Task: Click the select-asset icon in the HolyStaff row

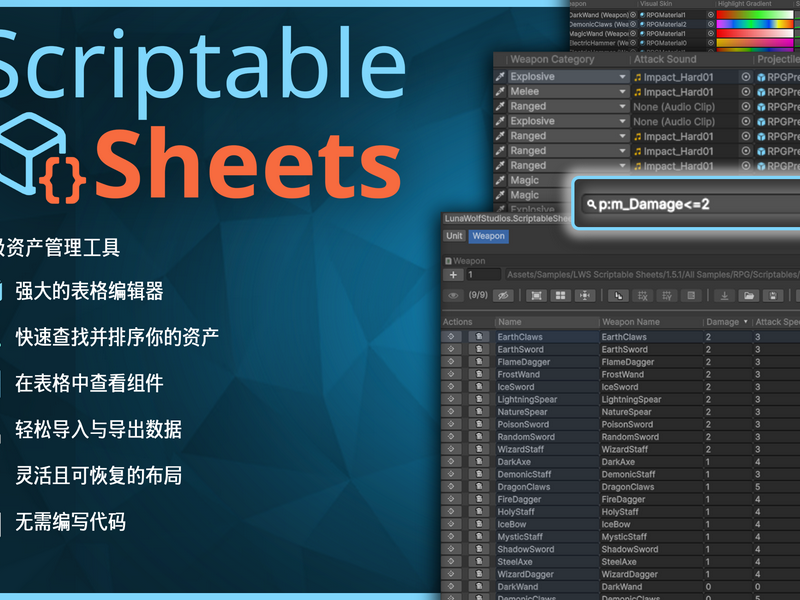Action: coord(451,512)
